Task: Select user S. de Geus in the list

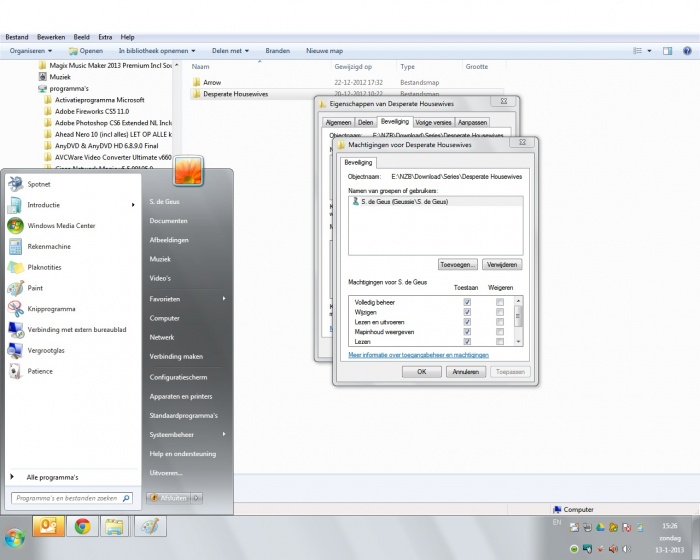Action: pos(435,202)
